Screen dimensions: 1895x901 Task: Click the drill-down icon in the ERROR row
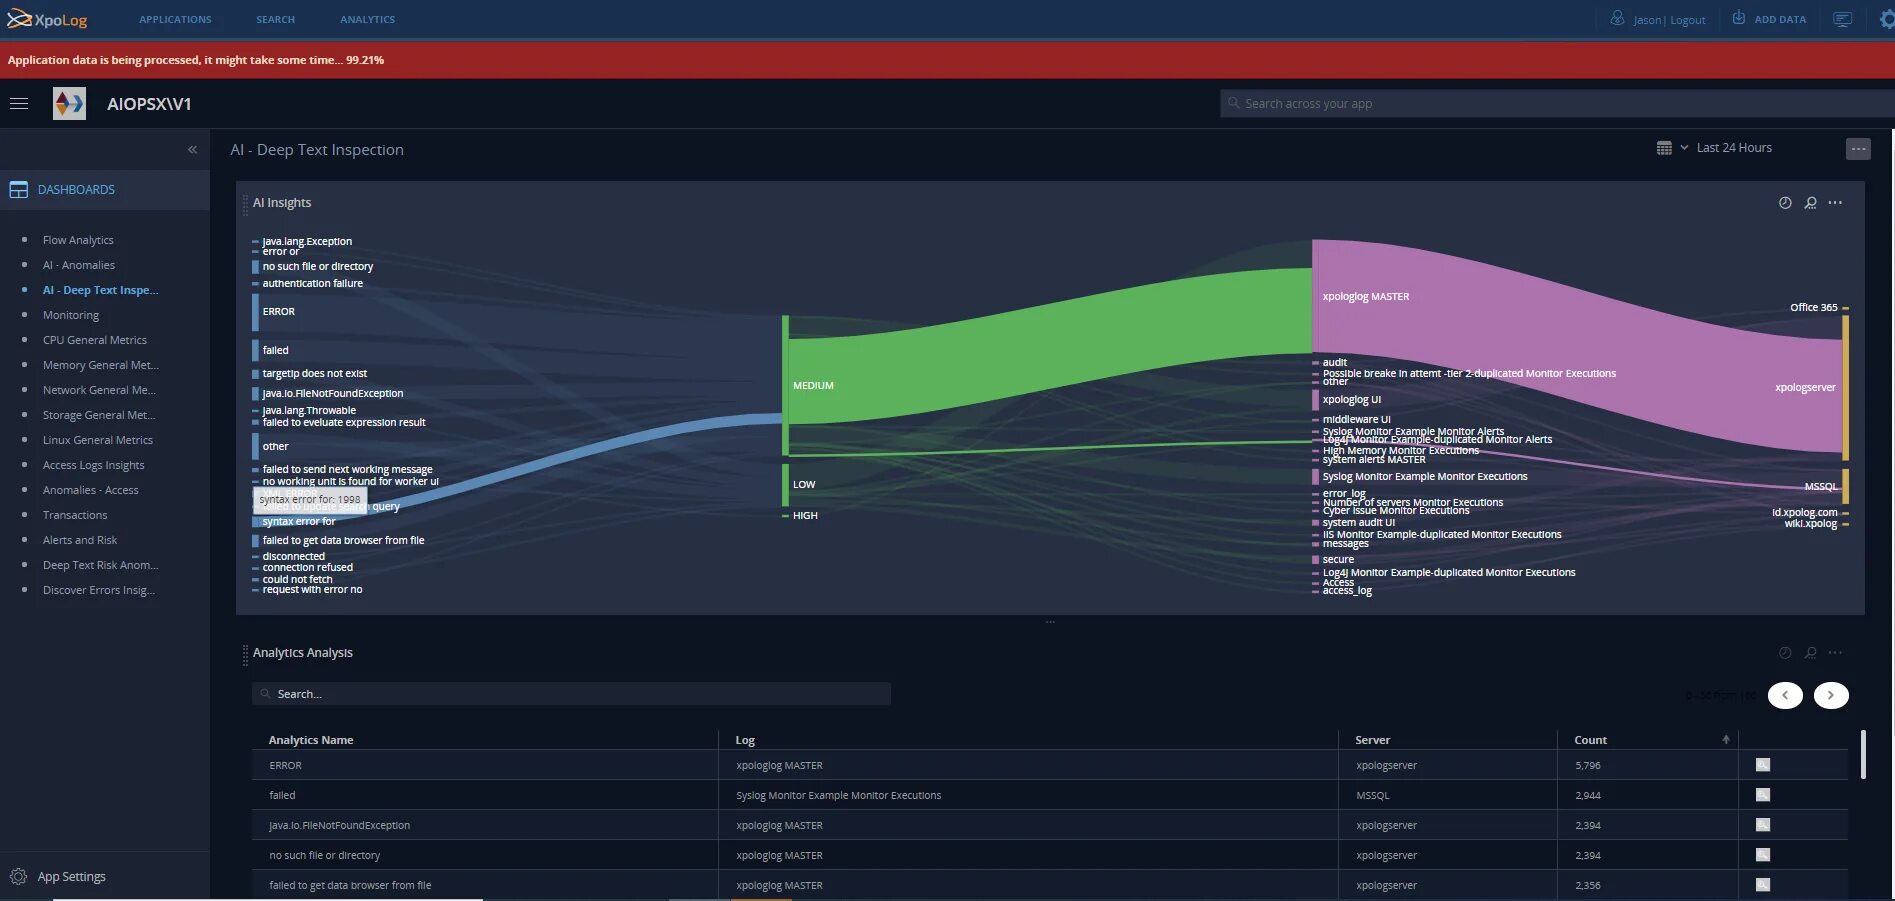coord(1763,765)
